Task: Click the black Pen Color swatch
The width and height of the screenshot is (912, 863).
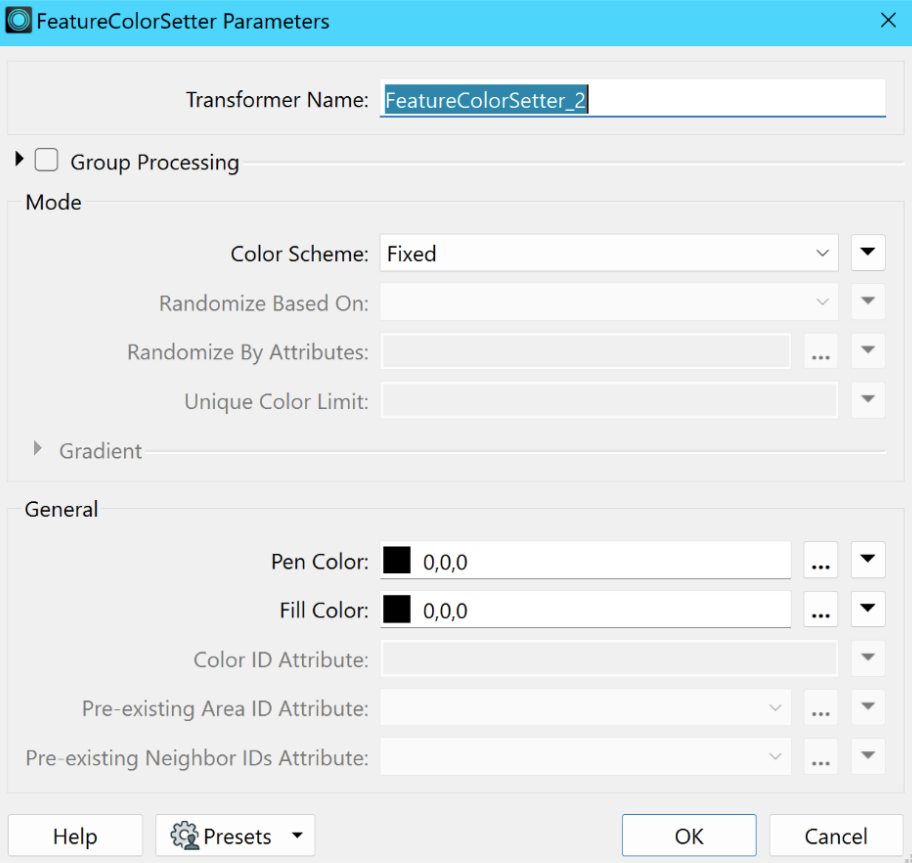Action: (397, 562)
